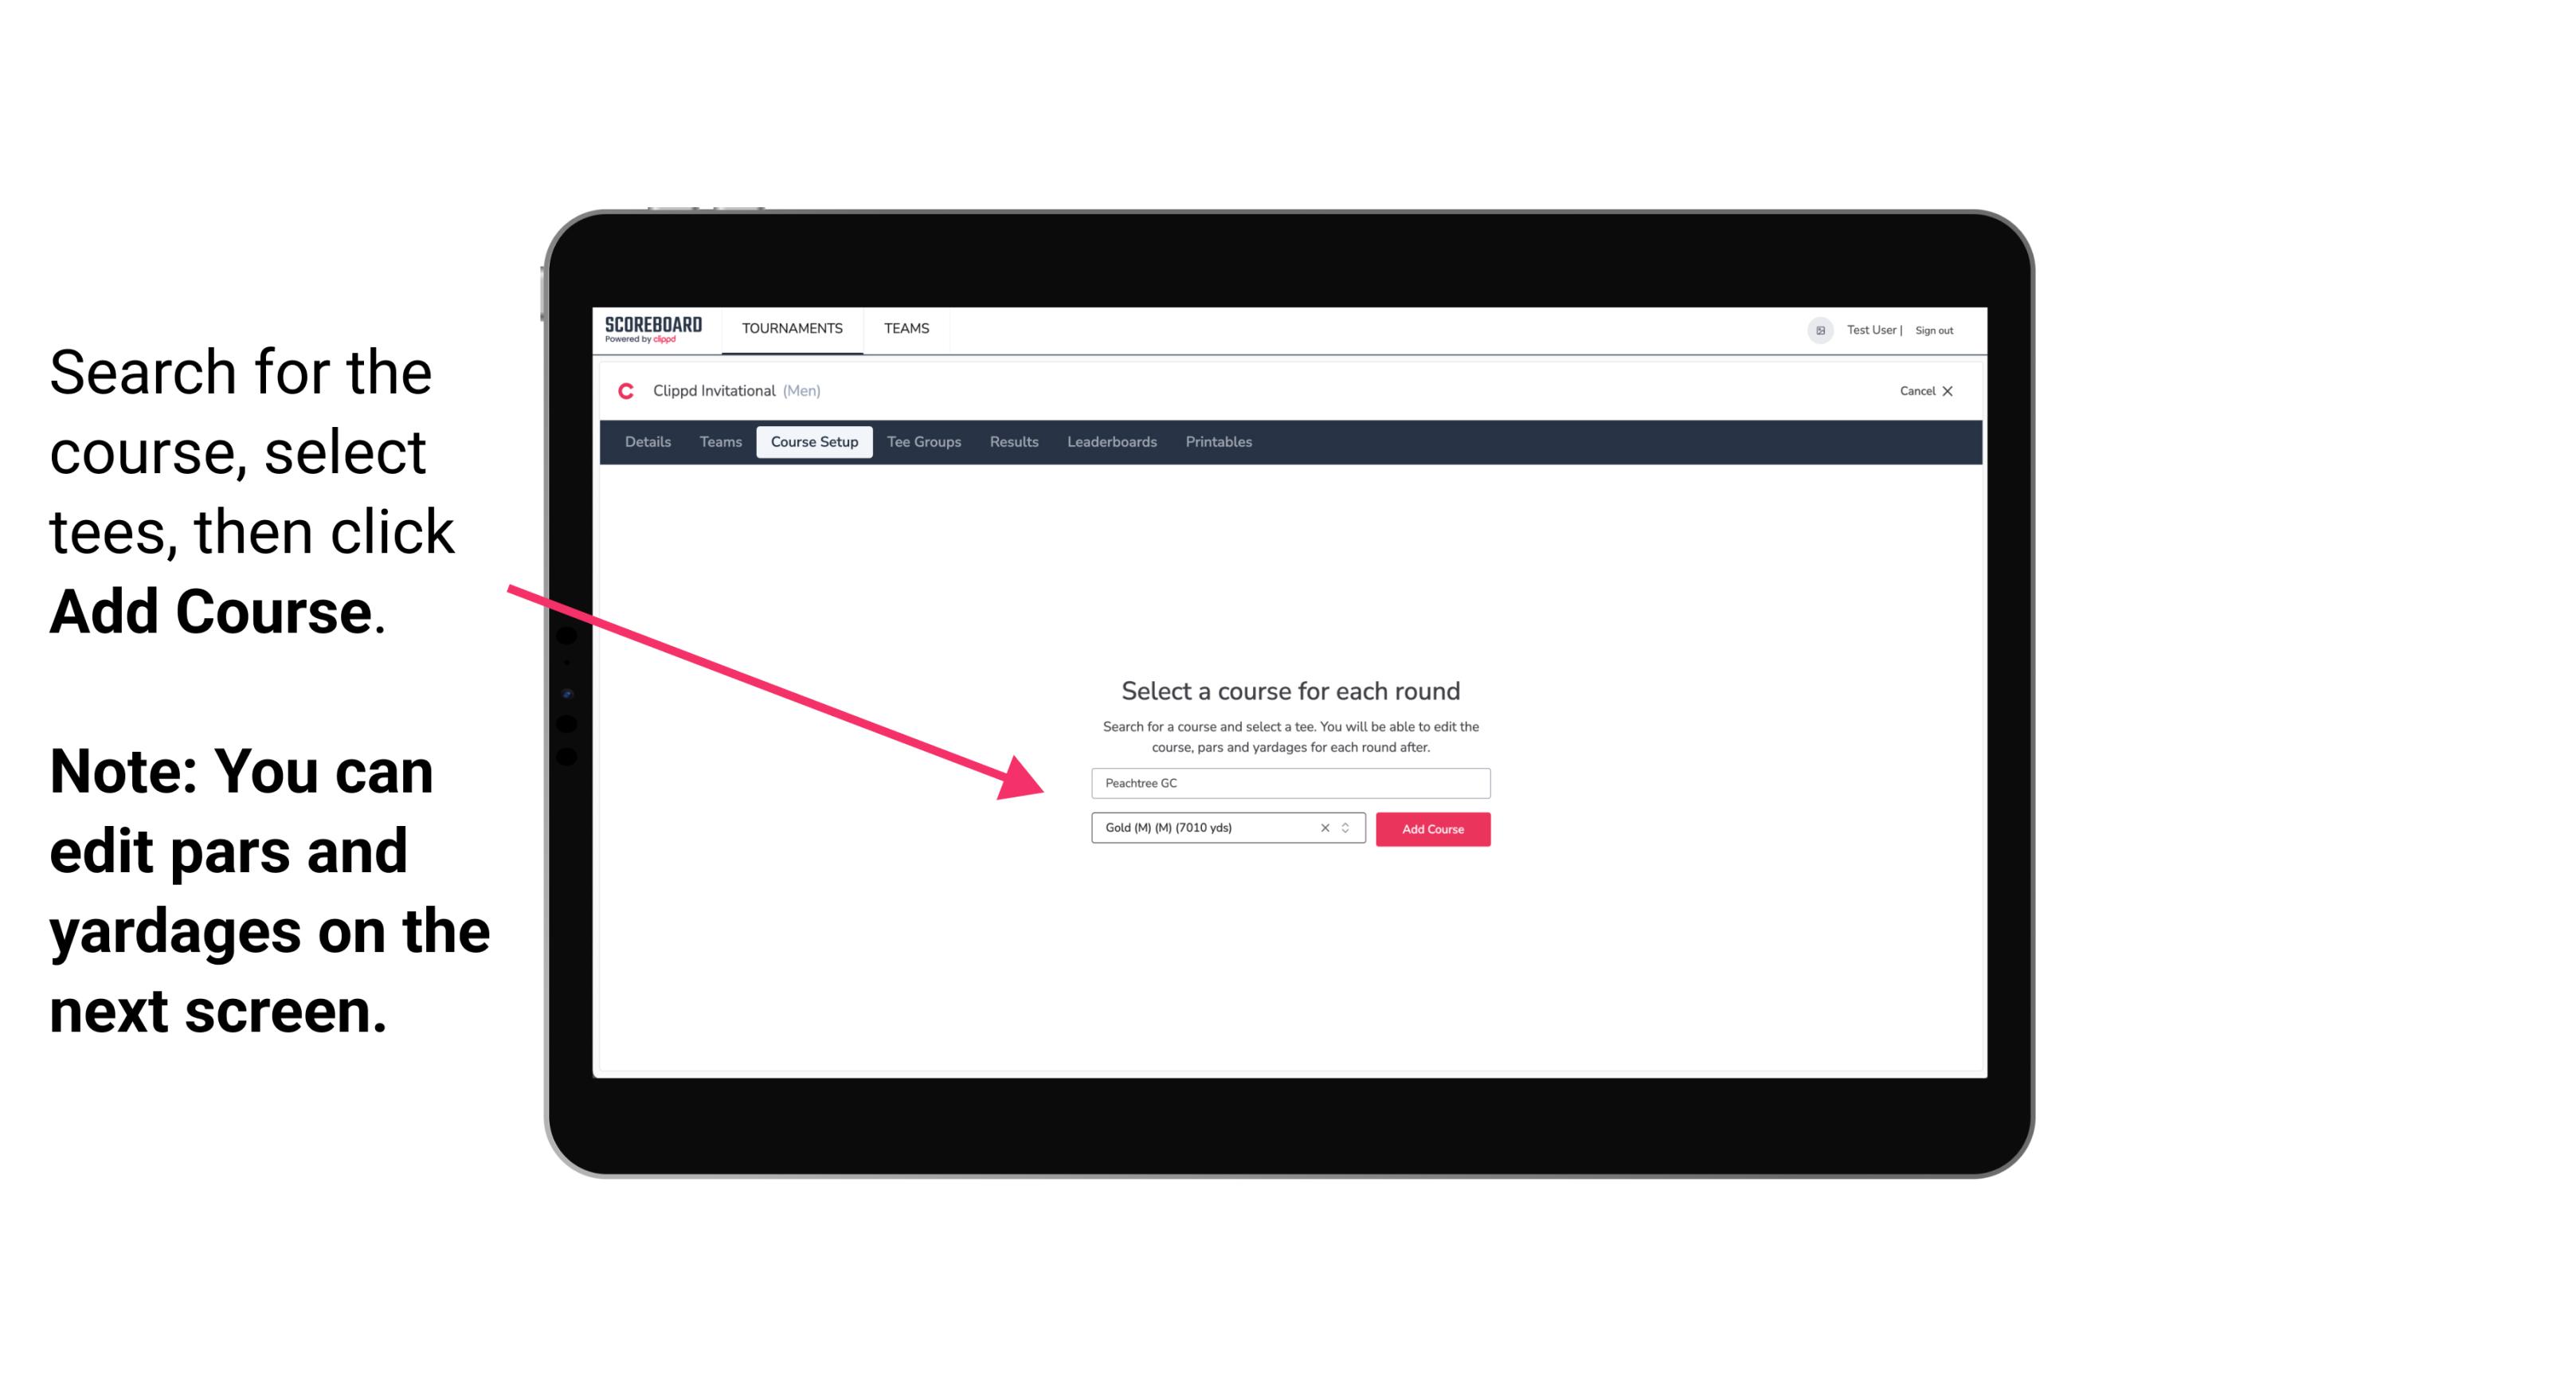Click the Test User account icon
This screenshot has width=2576, height=1386.
1814,330
